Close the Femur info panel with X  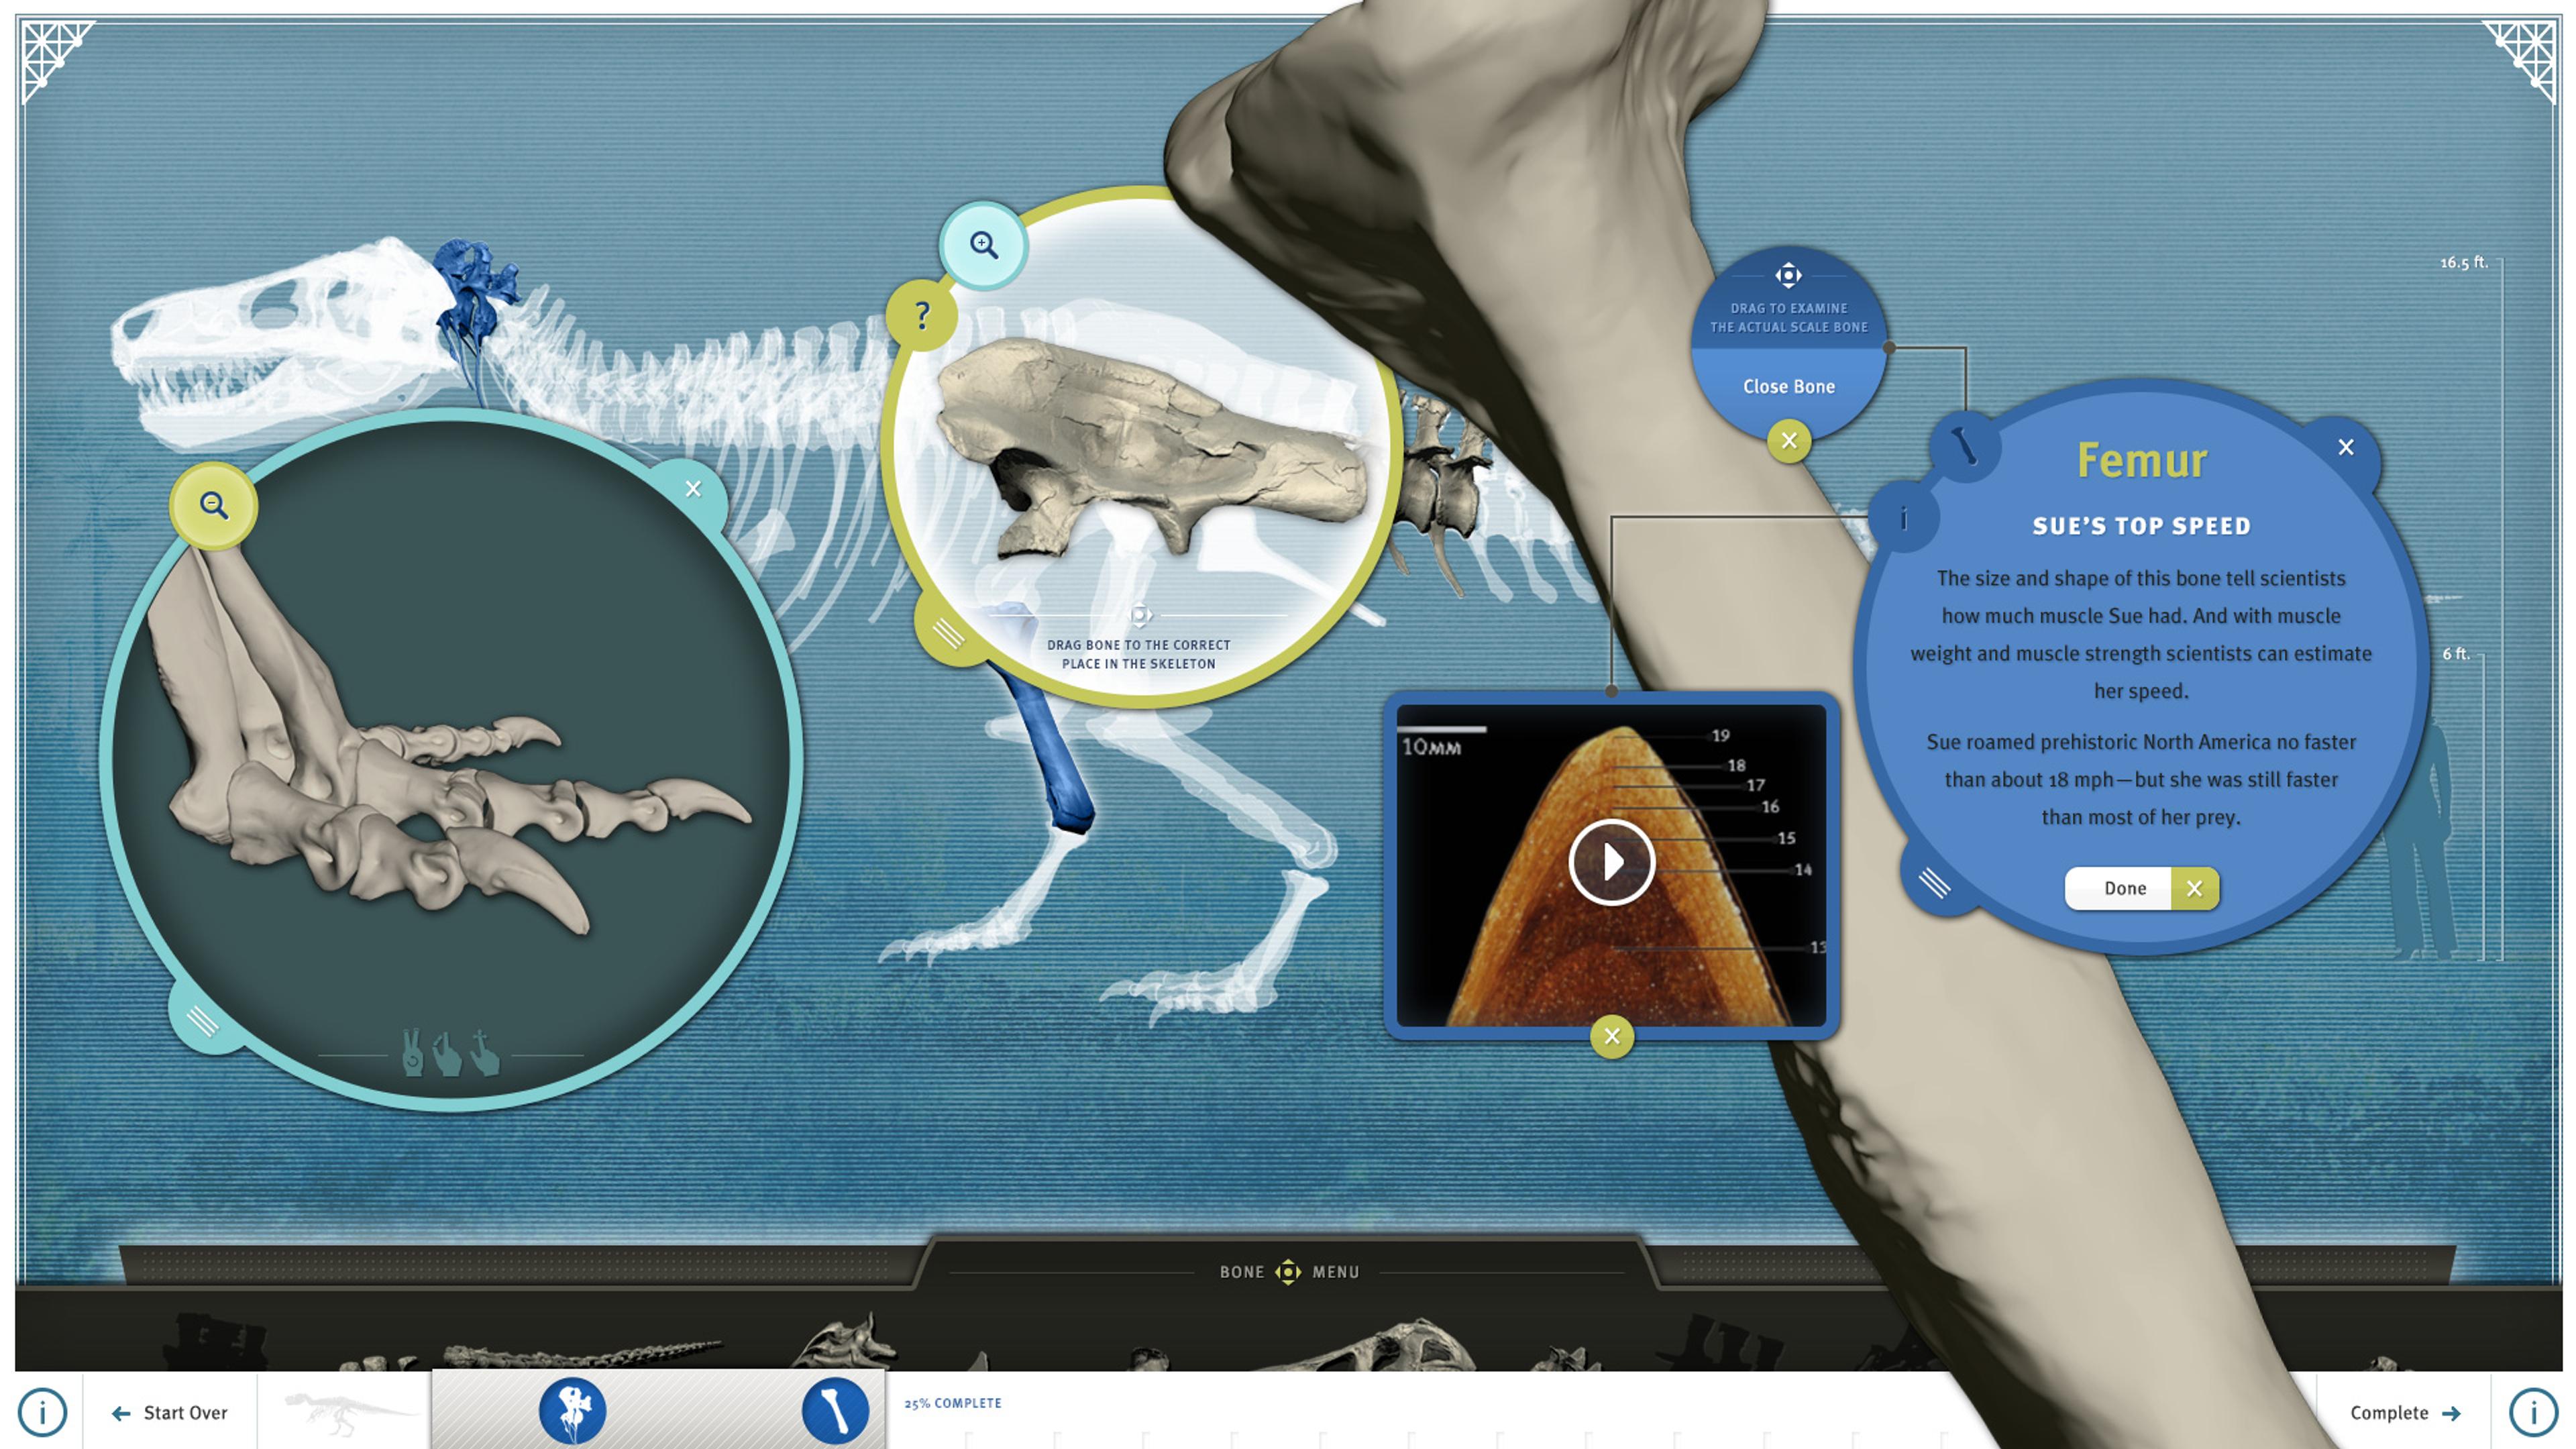tap(2345, 447)
